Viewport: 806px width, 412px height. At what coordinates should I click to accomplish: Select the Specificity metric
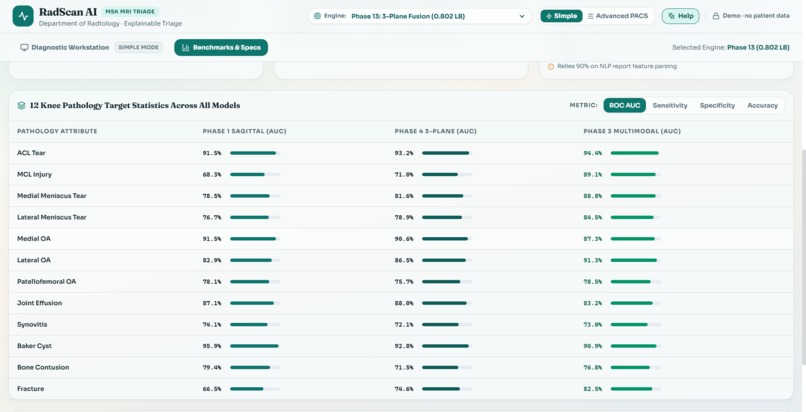coord(717,105)
